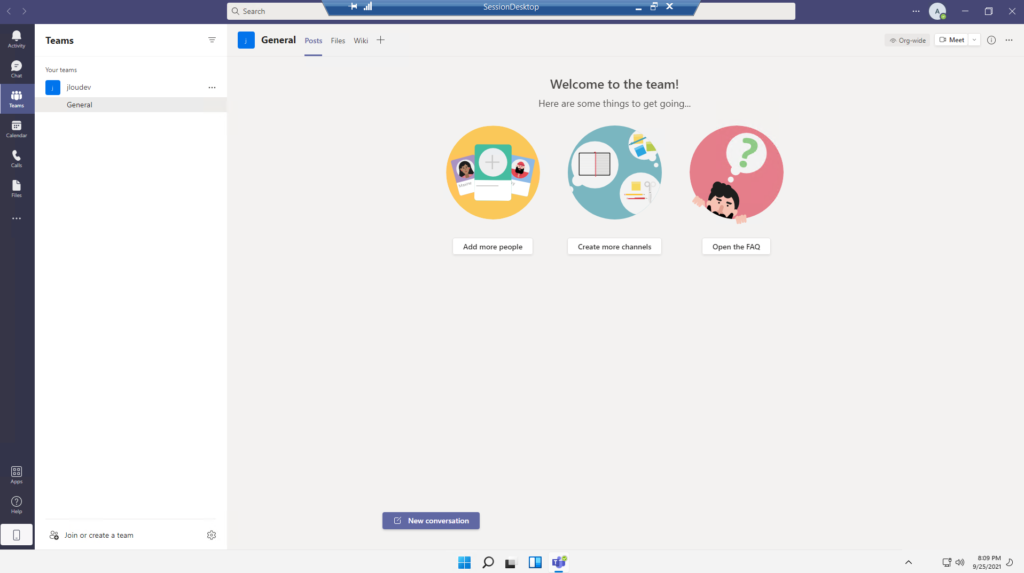Open the clock and date flyout
This screenshot has width=1024, height=573.
click(x=987, y=562)
